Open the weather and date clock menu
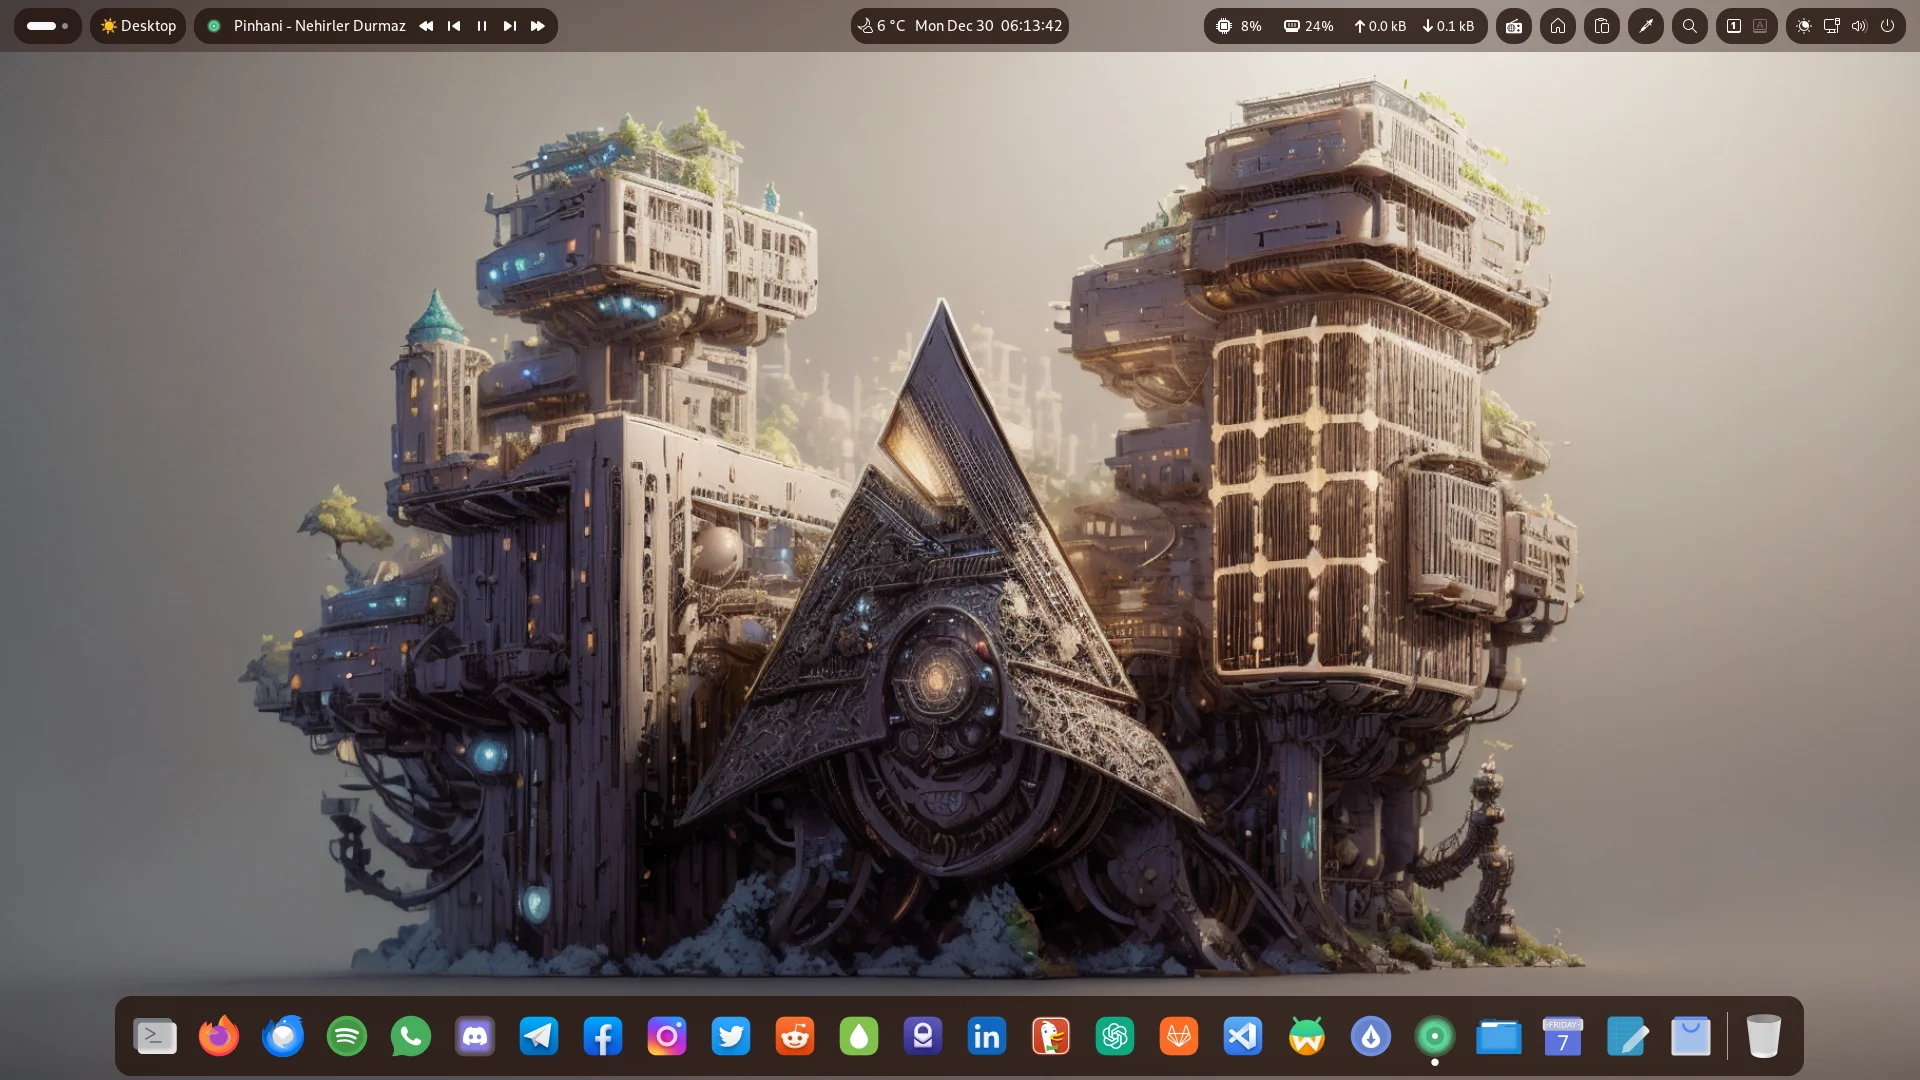This screenshot has height=1080, width=1920. pyautogui.click(x=959, y=26)
